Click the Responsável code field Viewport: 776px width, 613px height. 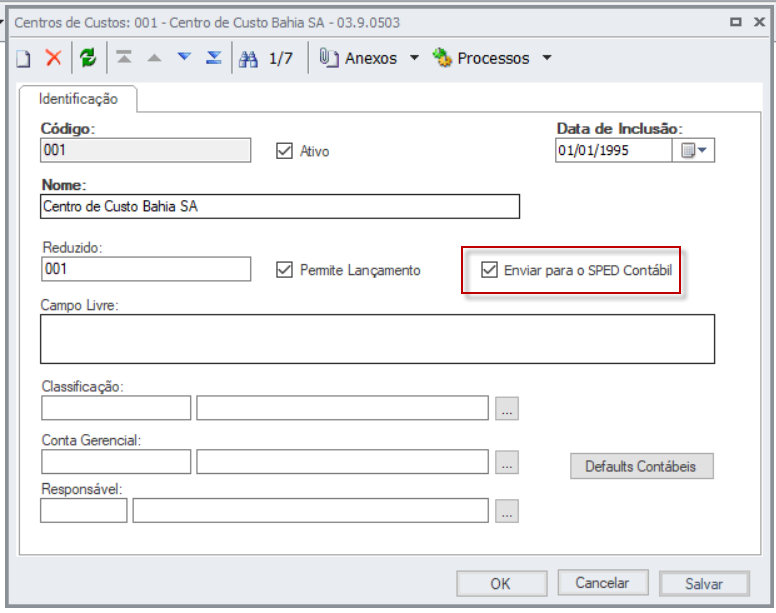pos(84,511)
